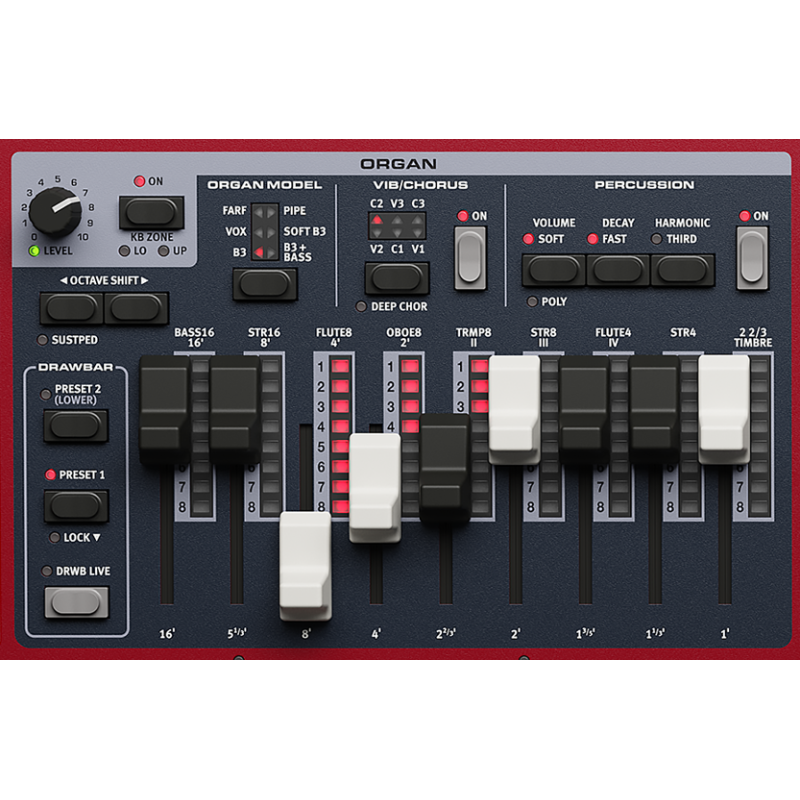800x800 pixels.
Task: Click the lit C2 vibrato indicator
Action: 377,220
